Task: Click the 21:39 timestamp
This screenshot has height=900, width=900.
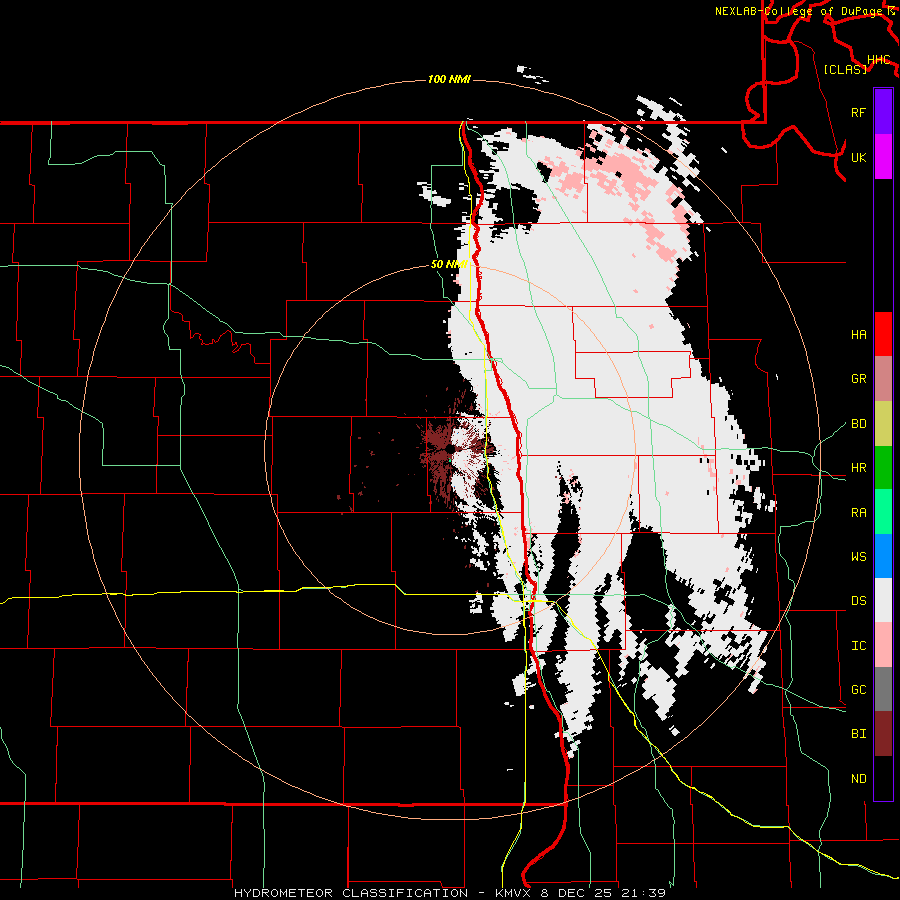Action: pyautogui.click(x=643, y=893)
